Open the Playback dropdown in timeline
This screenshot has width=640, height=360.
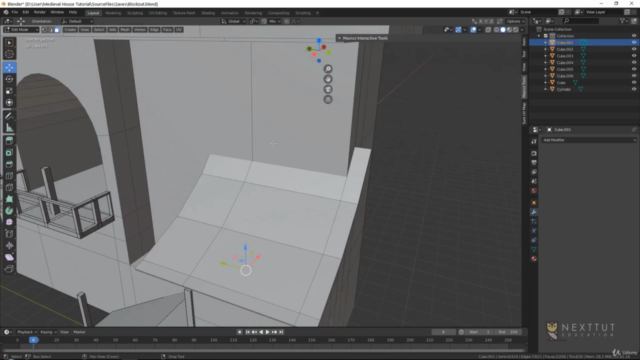click(x=27, y=332)
